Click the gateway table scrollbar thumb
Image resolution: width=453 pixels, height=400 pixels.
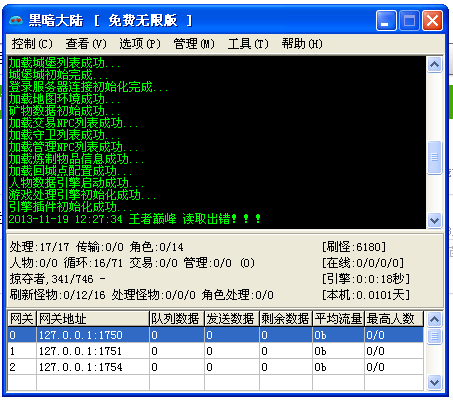(x=434, y=336)
